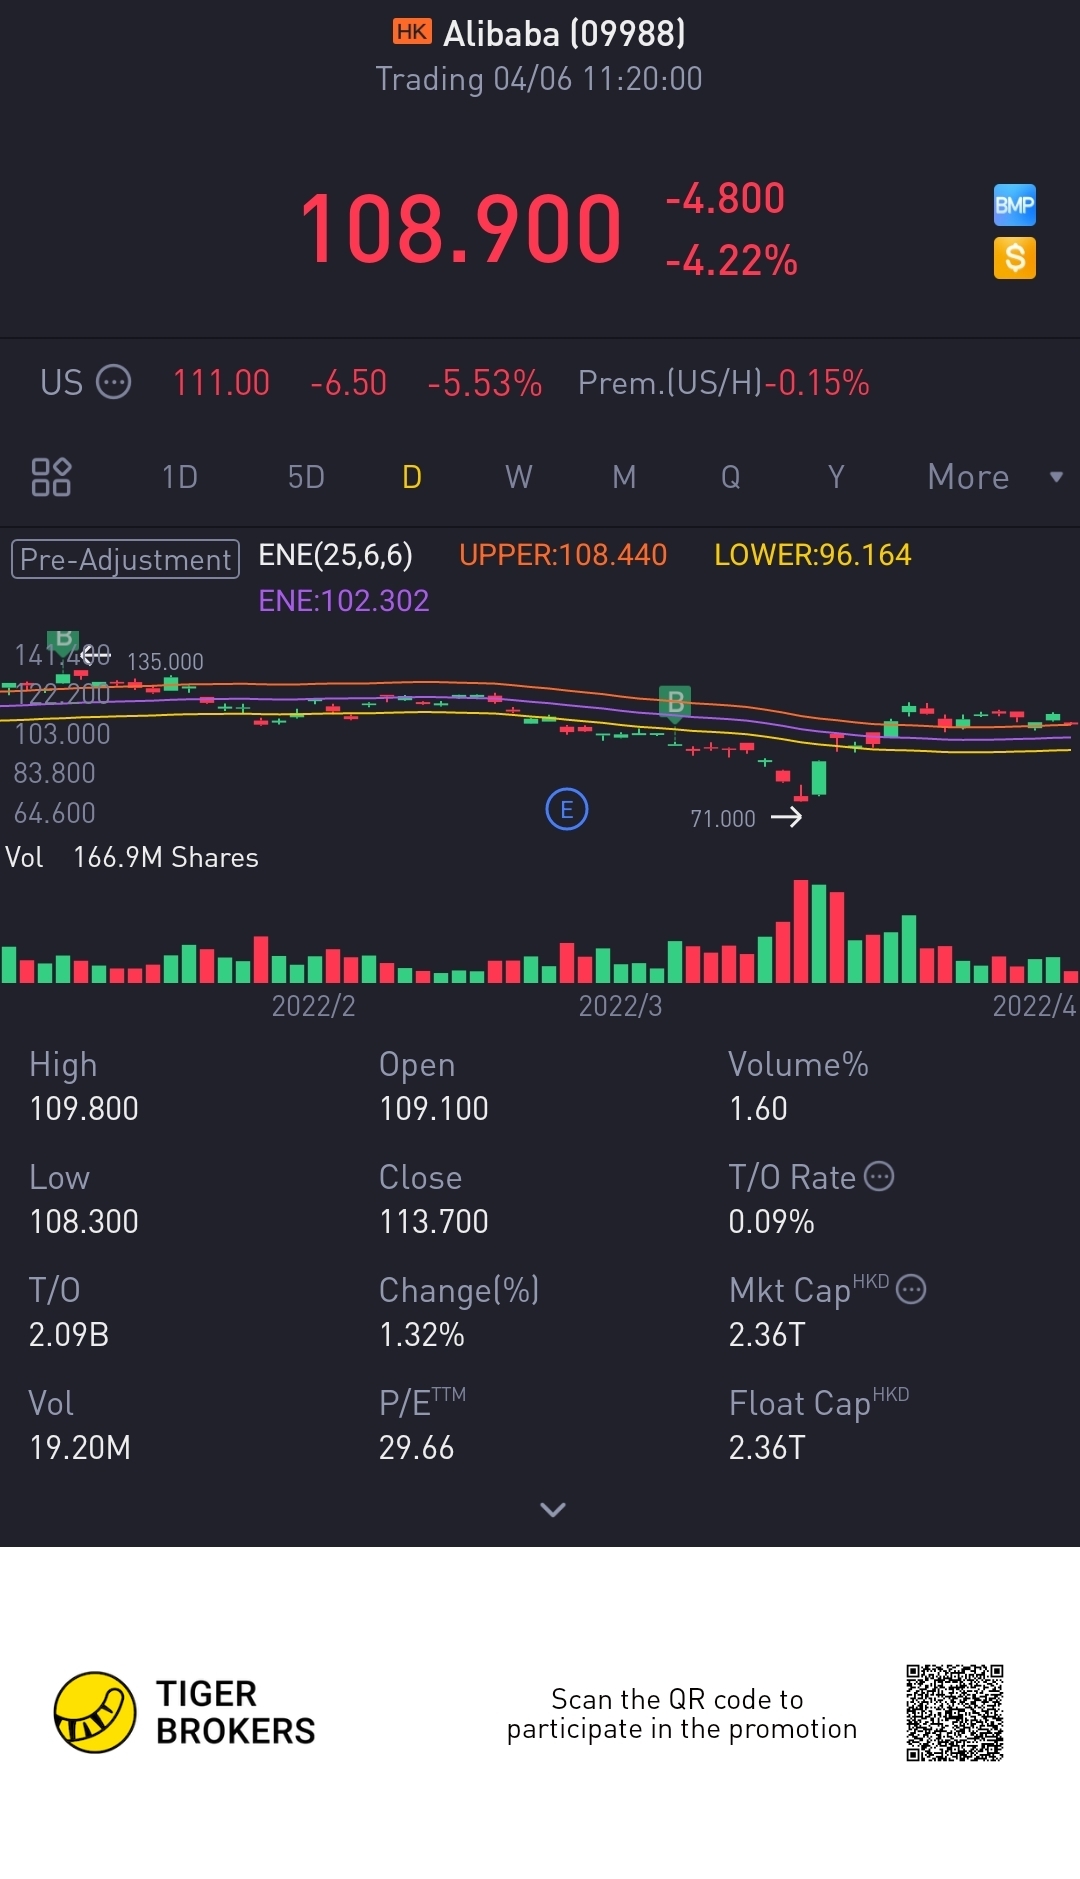Tap the blue E earnings marker

point(567,809)
